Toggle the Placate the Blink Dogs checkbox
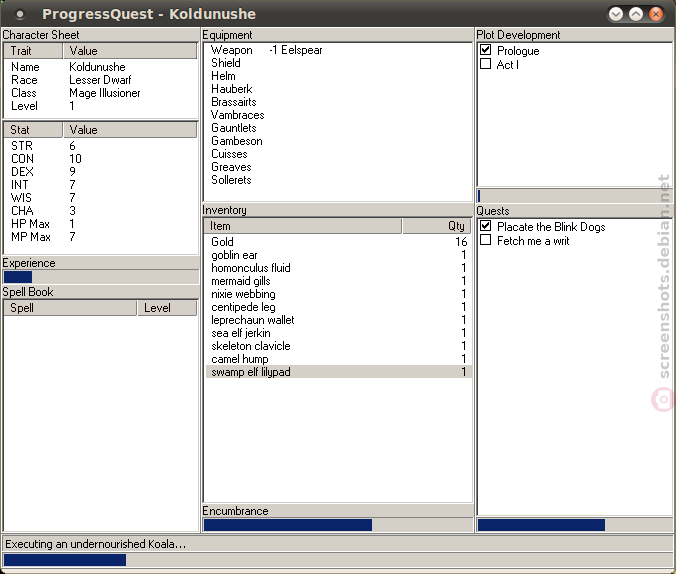The width and height of the screenshot is (676, 574). pyautogui.click(x=485, y=226)
